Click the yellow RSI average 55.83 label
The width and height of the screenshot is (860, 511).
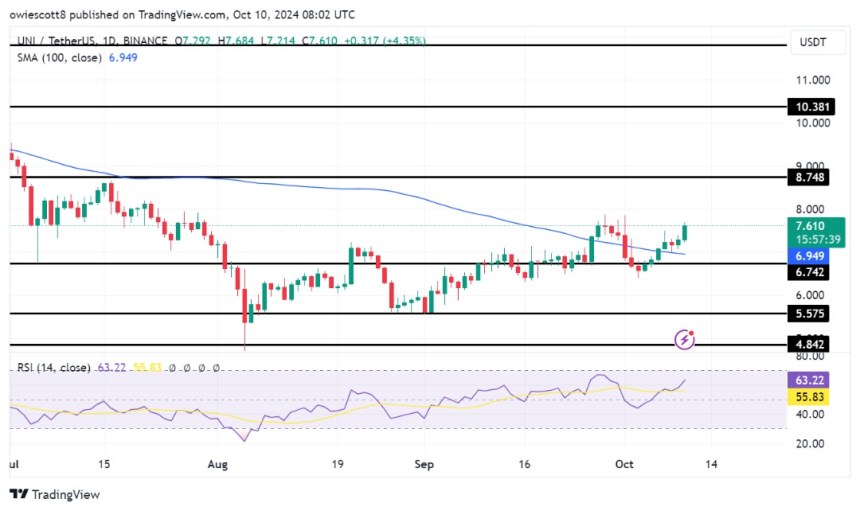(808, 397)
